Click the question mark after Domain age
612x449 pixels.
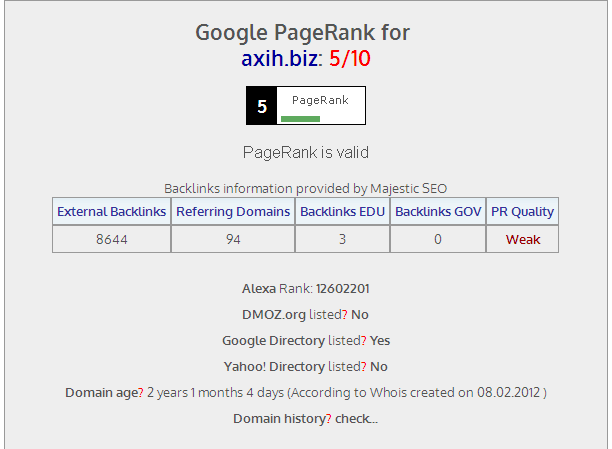pos(141,393)
